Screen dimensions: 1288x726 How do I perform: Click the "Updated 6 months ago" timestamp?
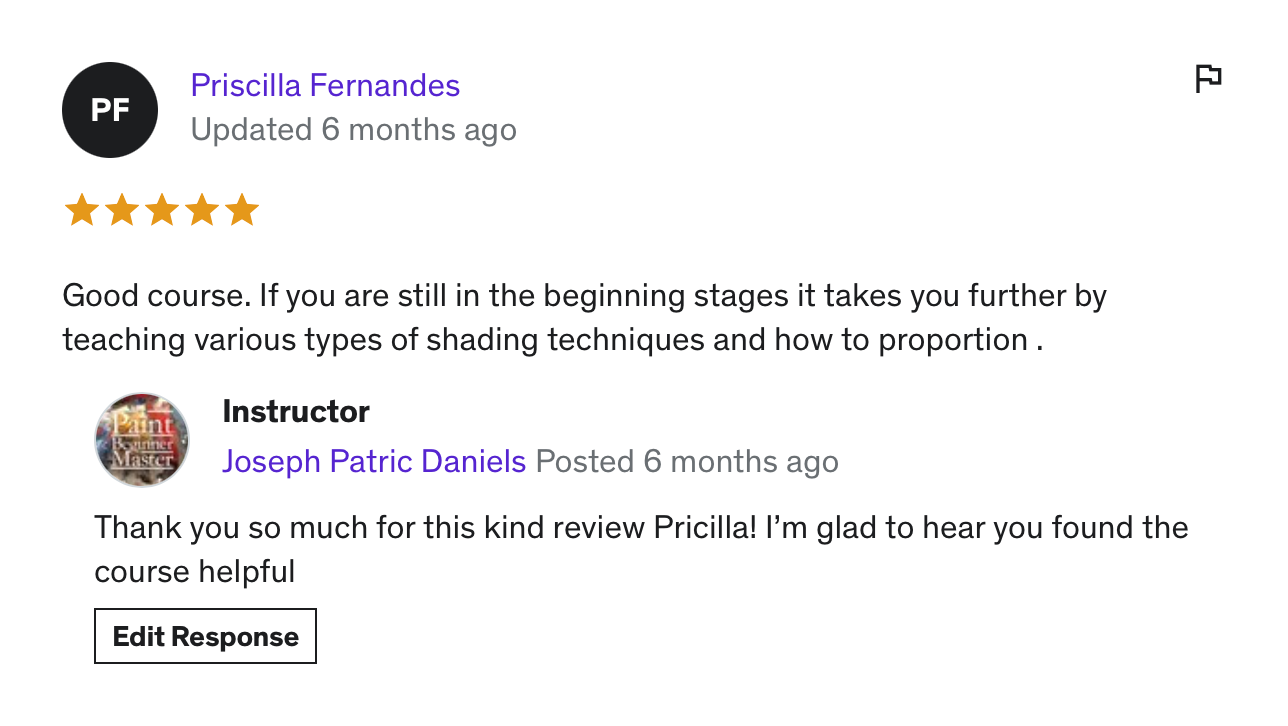click(x=353, y=130)
